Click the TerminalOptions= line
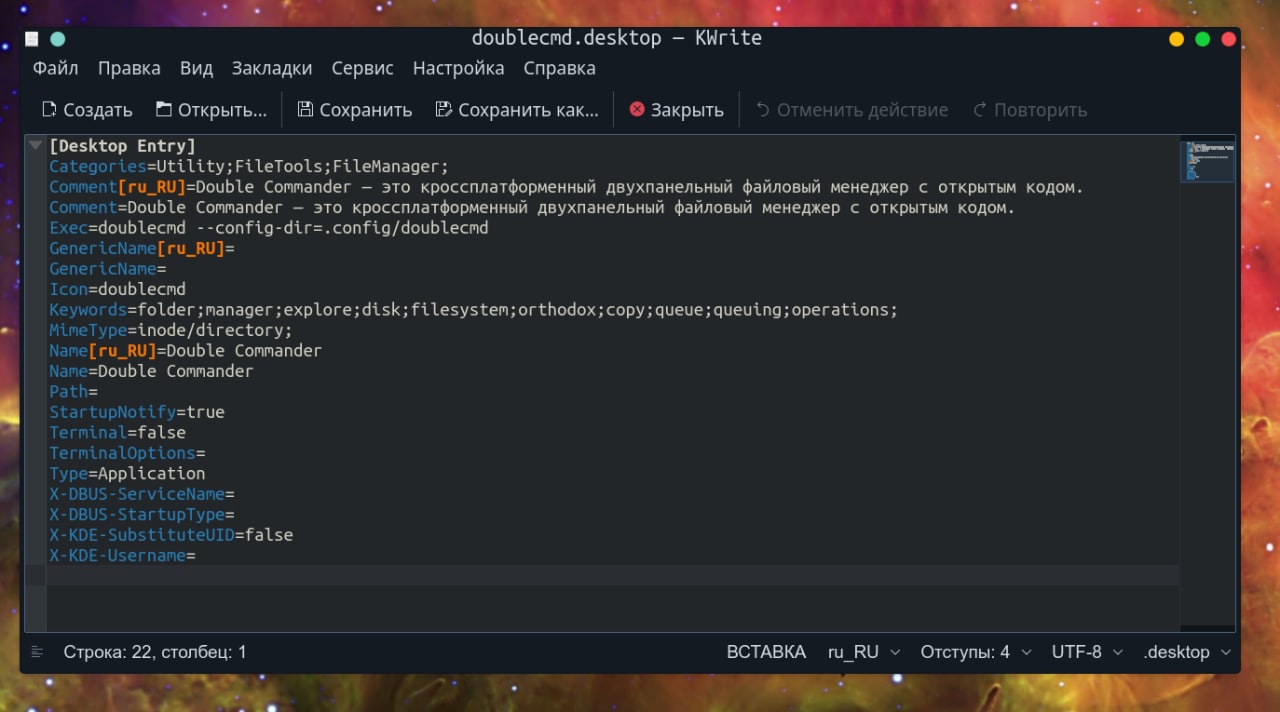1280x712 pixels. (127, 453)
